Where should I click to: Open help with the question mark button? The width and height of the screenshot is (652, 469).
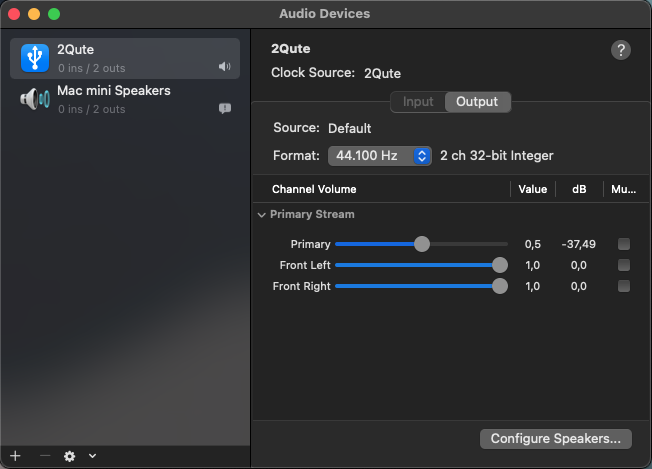pyautogui.click(x=620, y=50)
